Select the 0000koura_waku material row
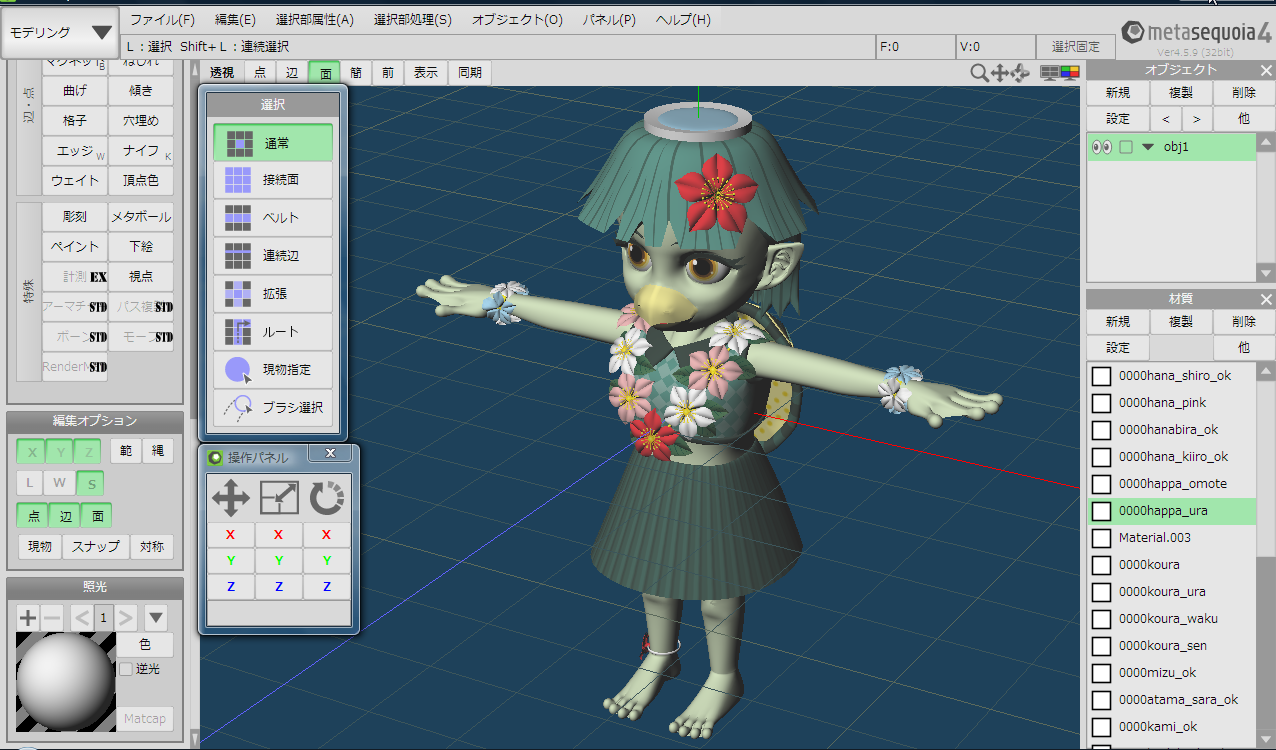This screenshot has width=1276, height=750. click(1168, 619)
